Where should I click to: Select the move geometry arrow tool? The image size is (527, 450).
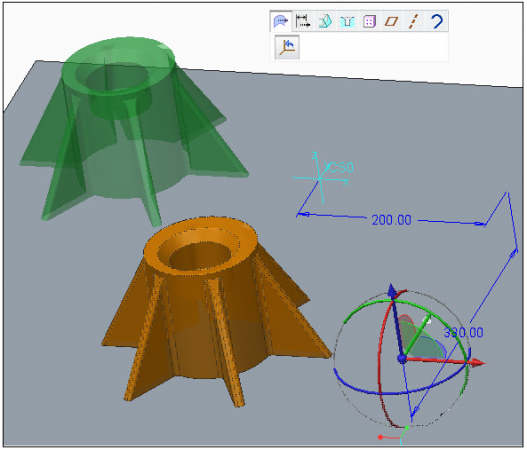click(281, 22)
